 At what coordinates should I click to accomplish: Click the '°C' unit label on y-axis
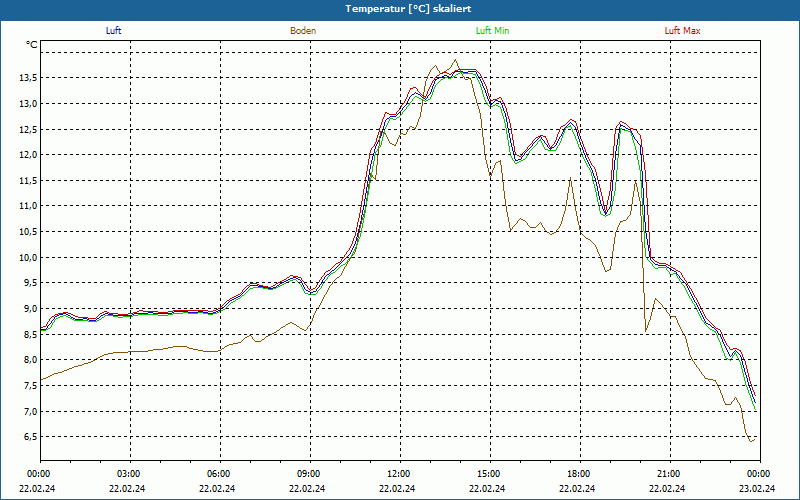tap(31, 45)
